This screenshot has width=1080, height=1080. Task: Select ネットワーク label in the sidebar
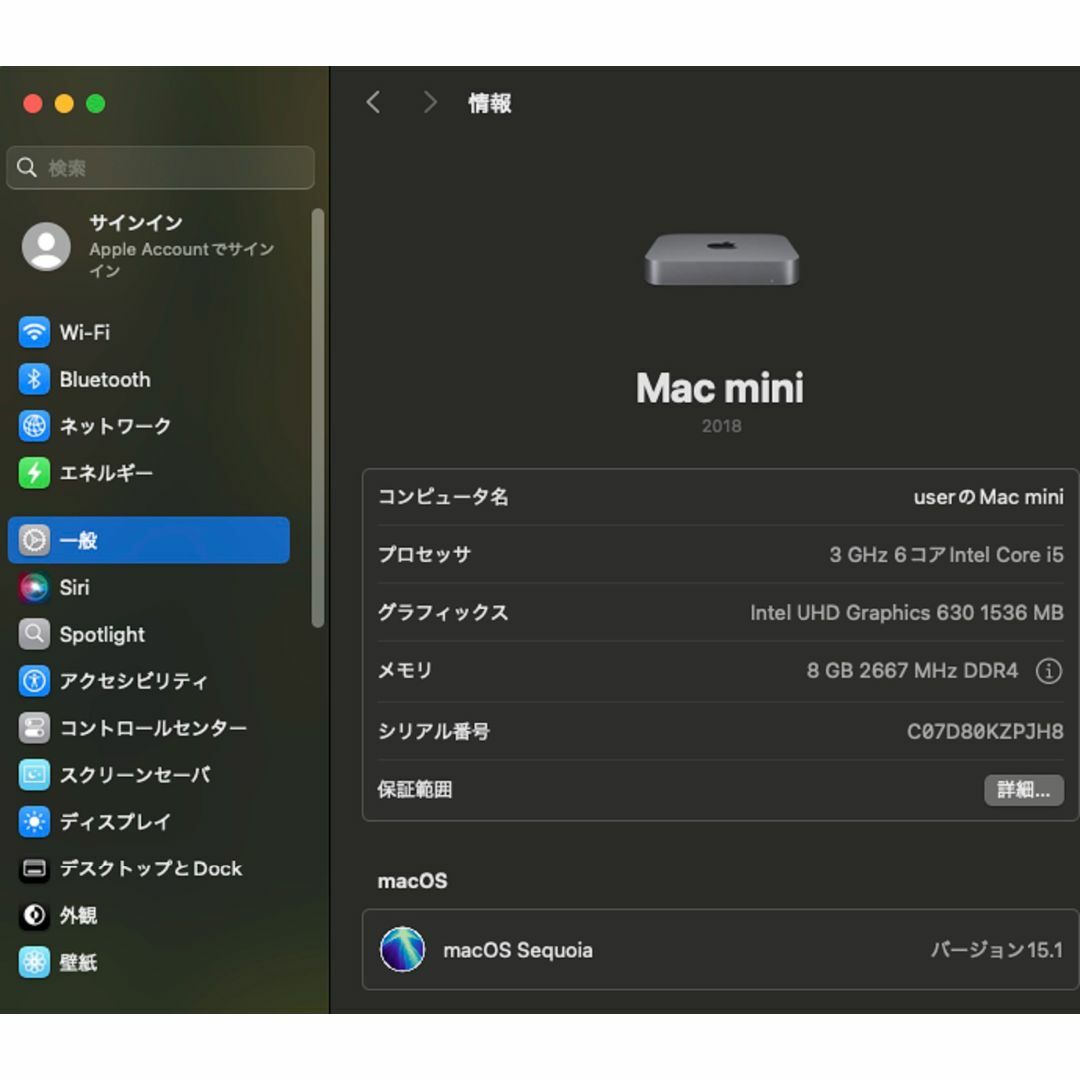[115, 426]
